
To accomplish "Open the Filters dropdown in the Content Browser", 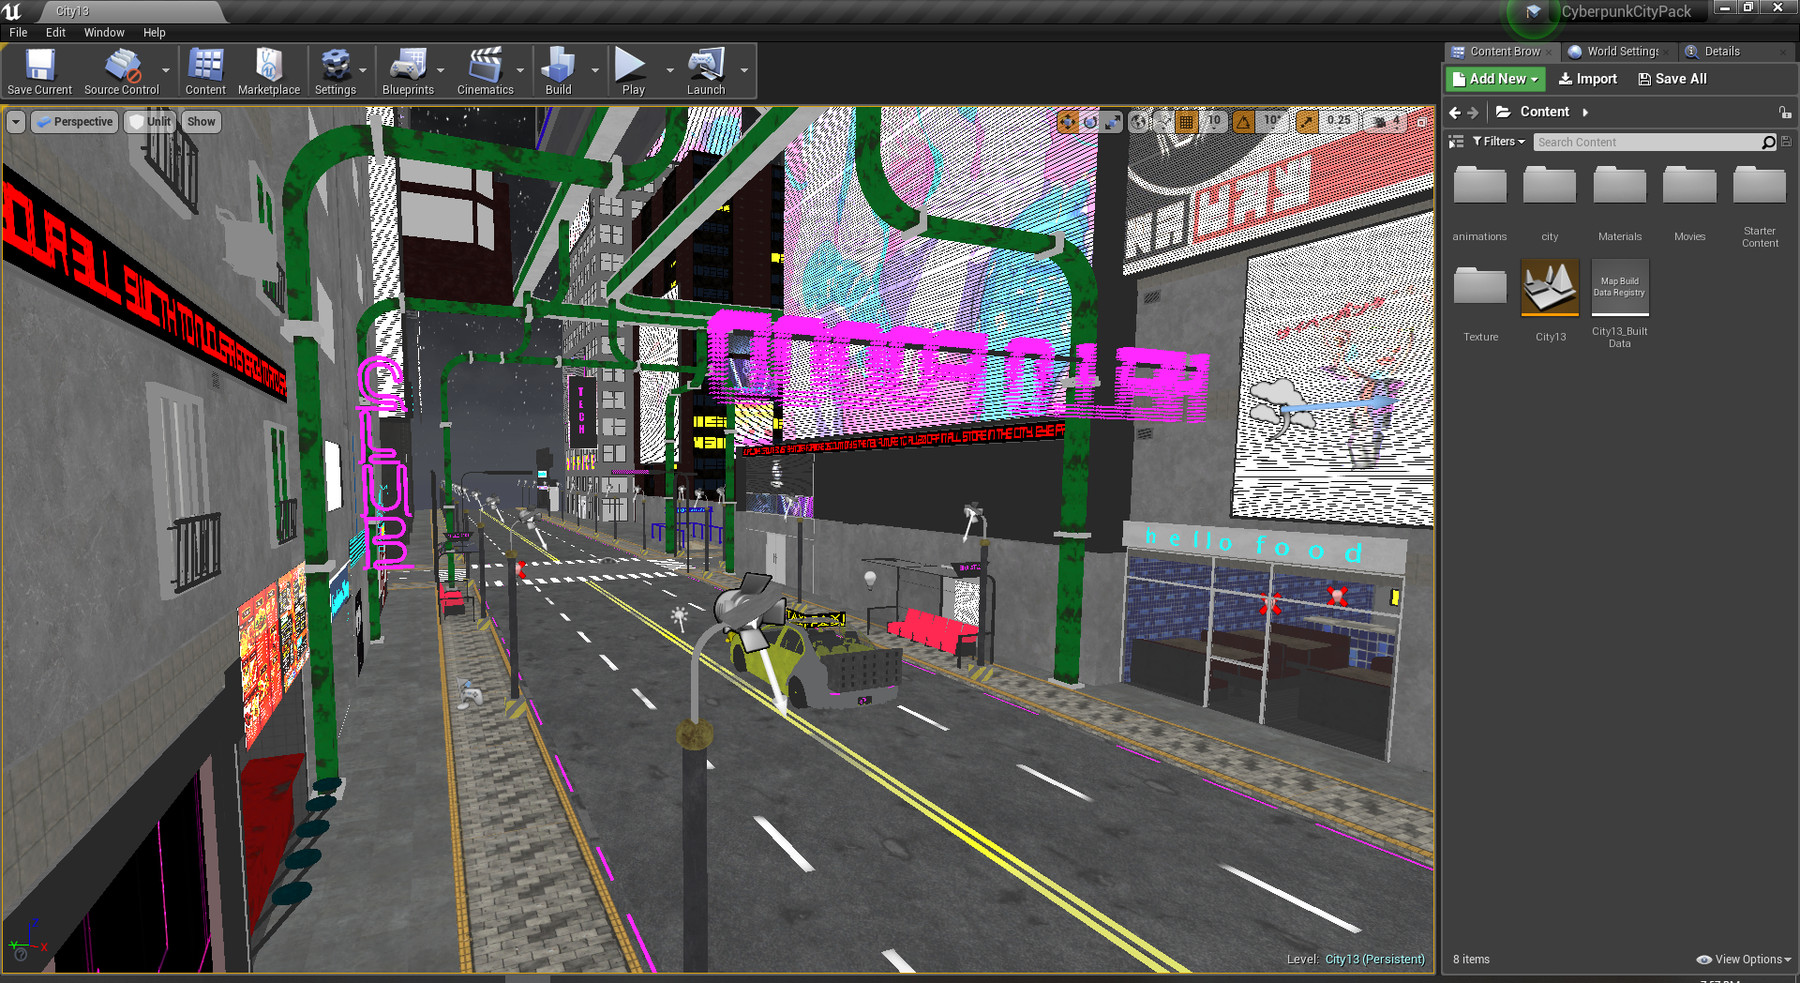I will pyautogui.click(x=1498, y=142).
